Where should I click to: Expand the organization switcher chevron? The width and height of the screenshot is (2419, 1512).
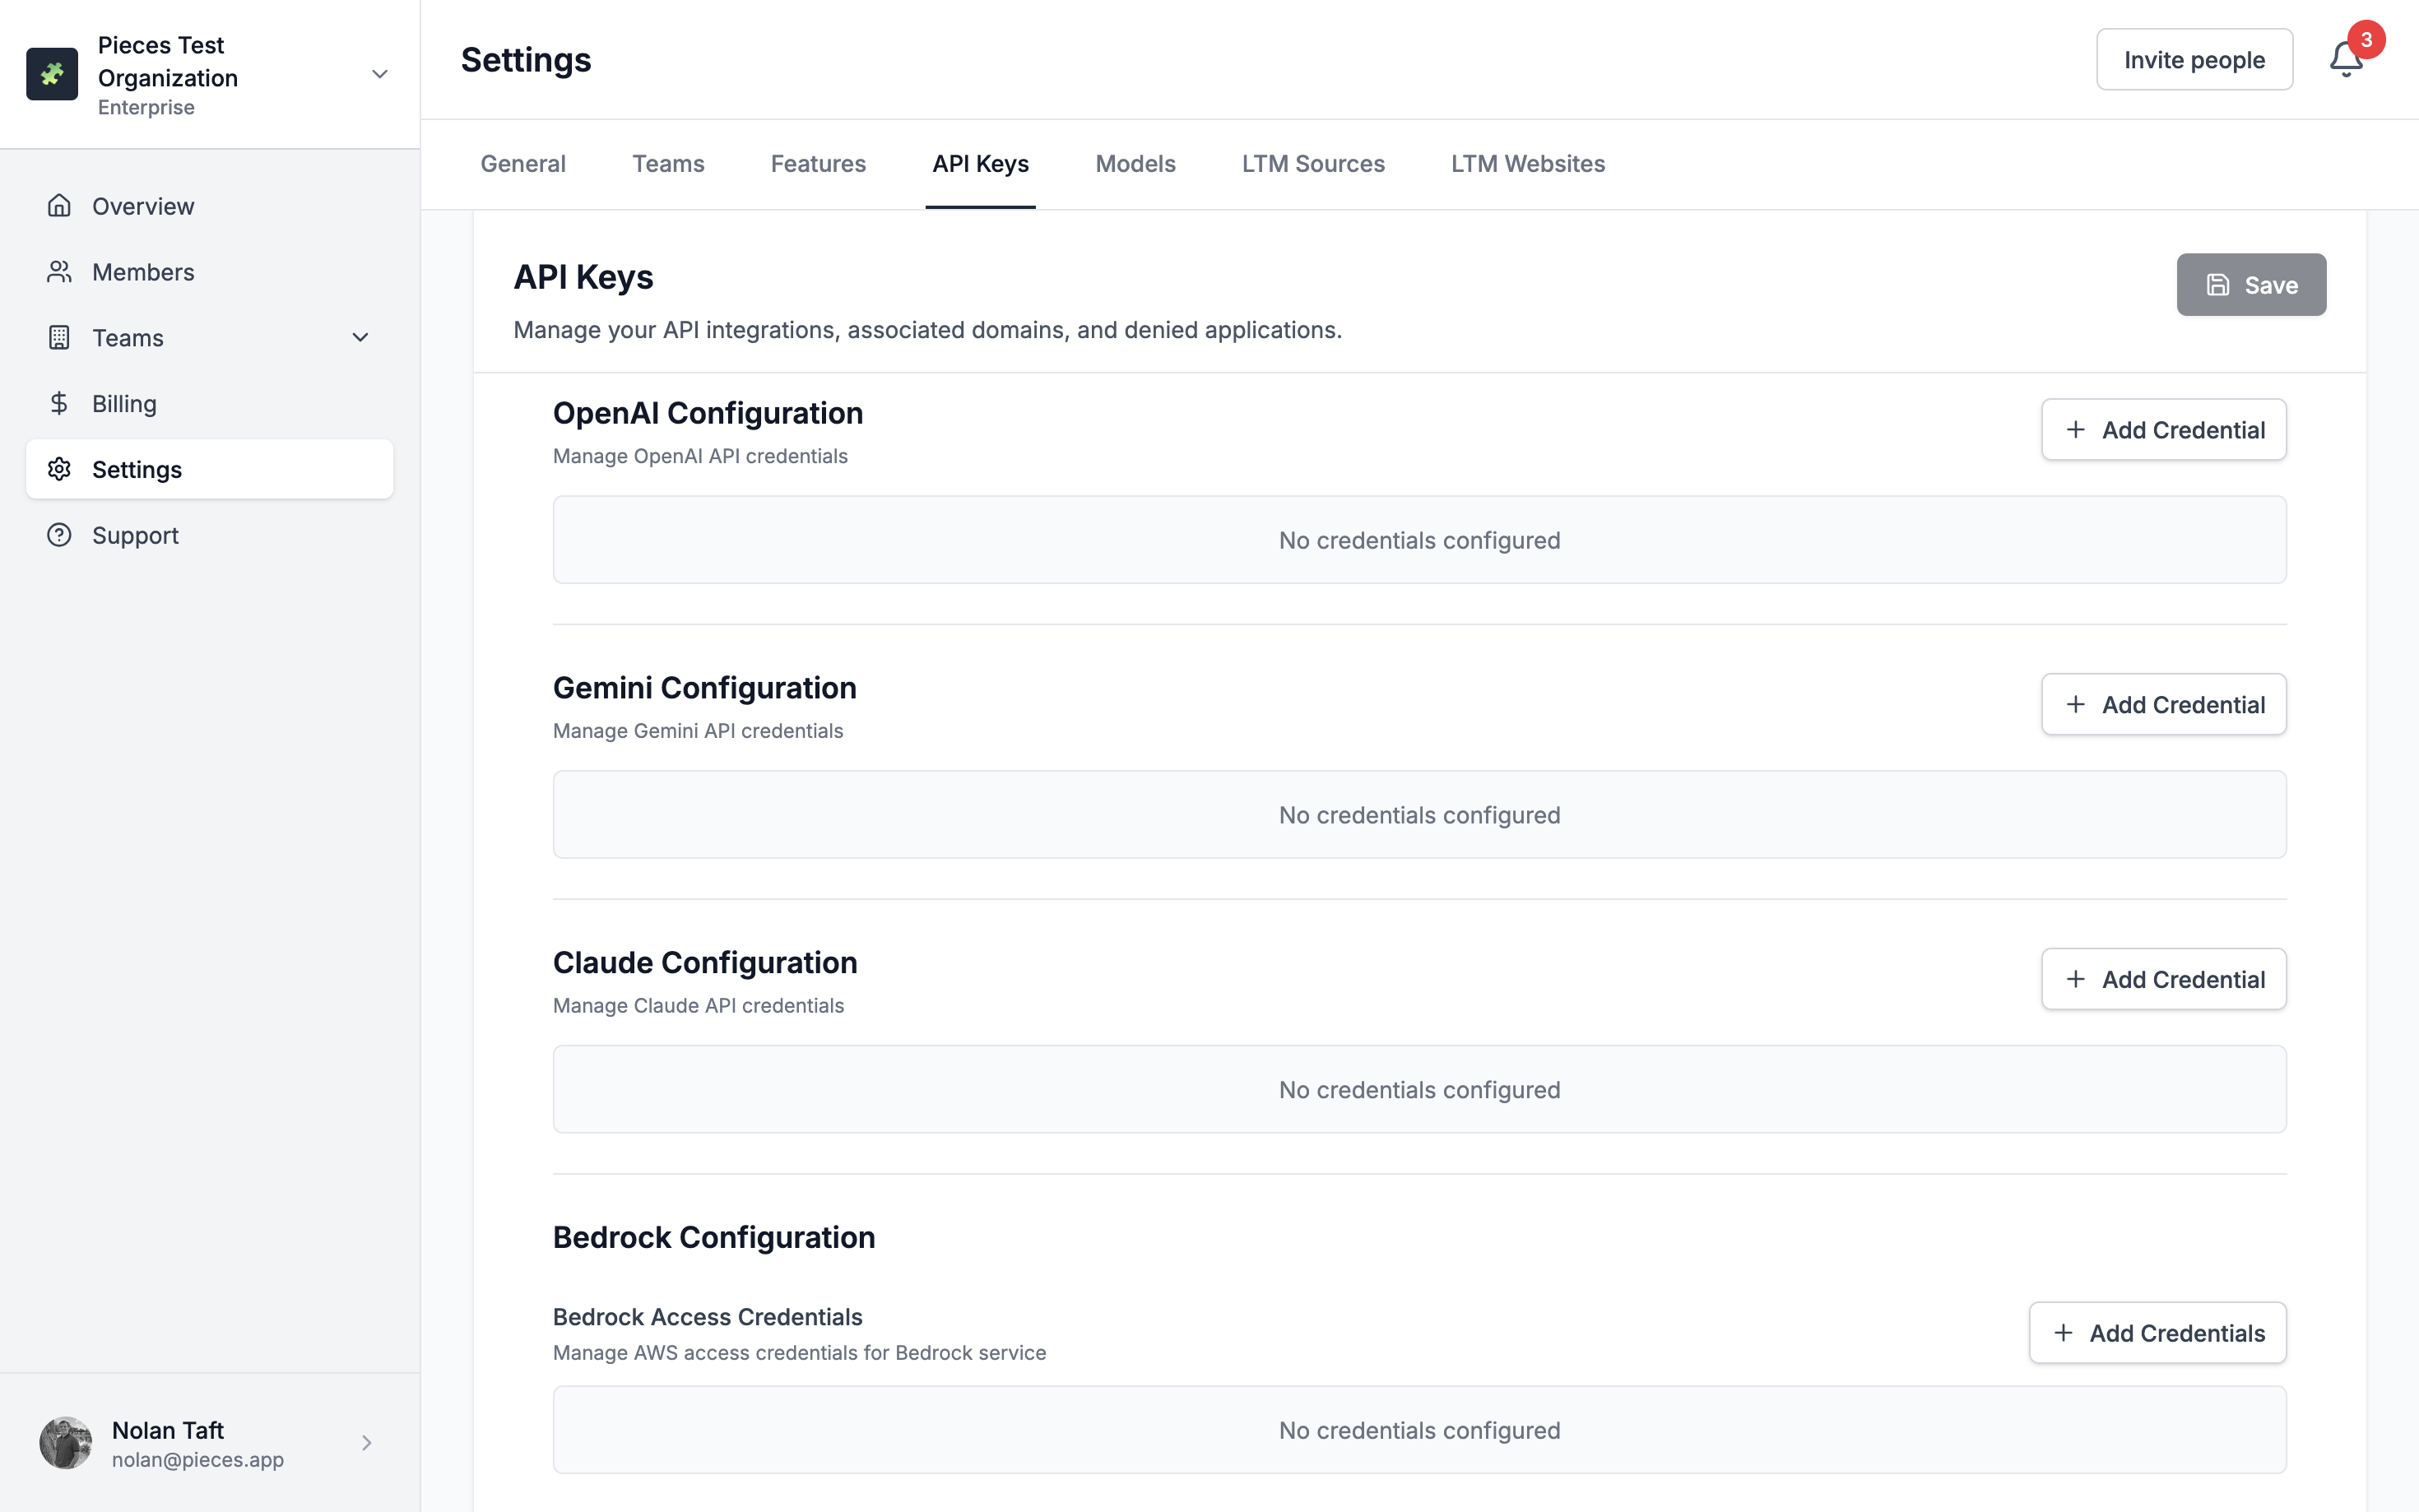[x=380, y=74]
